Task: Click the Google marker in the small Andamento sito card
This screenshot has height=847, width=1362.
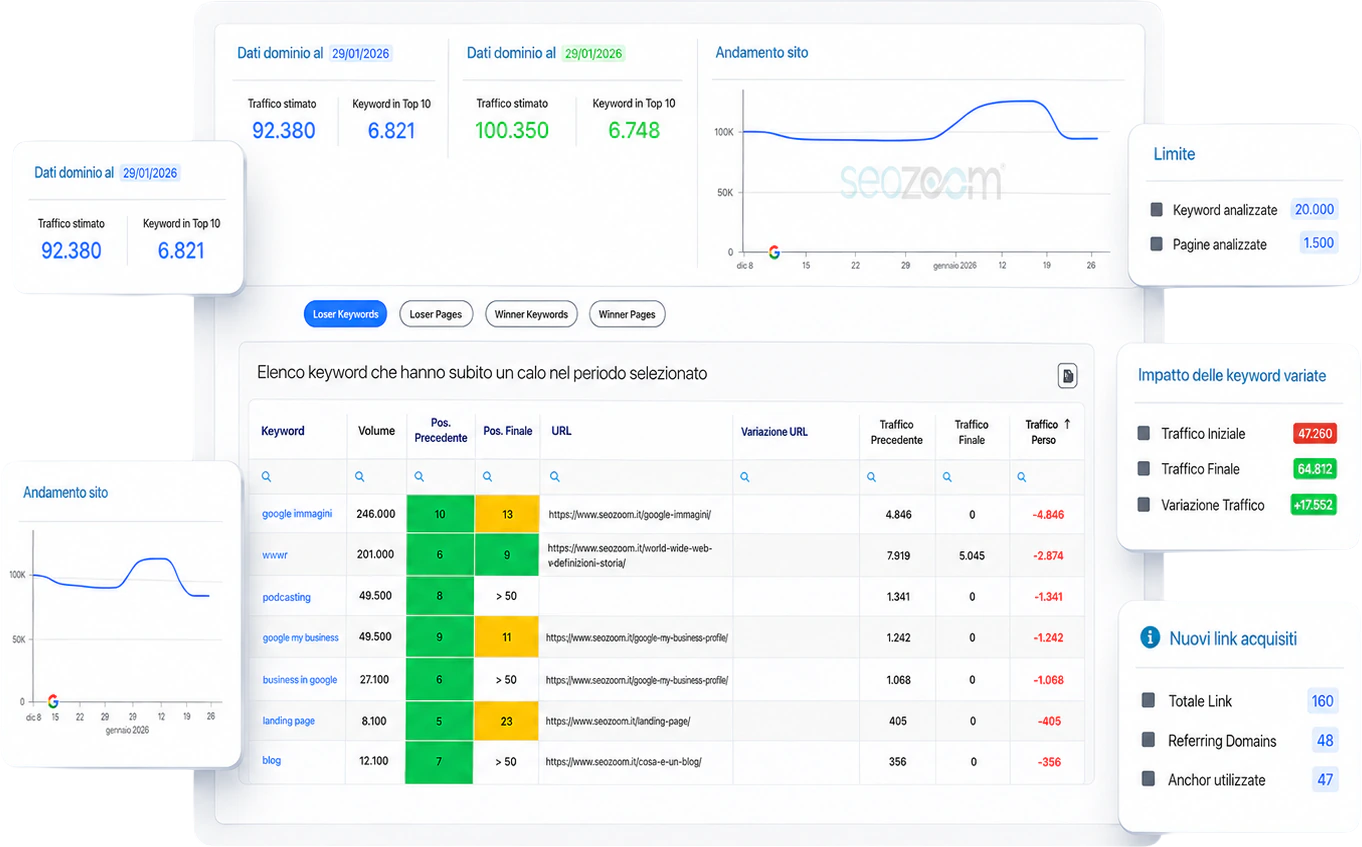Action: point(53,701)
